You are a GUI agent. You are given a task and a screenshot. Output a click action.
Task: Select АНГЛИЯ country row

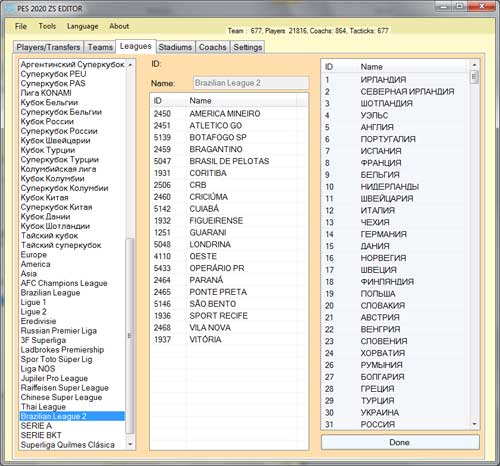pyautogui.click(x=396, y=127)
